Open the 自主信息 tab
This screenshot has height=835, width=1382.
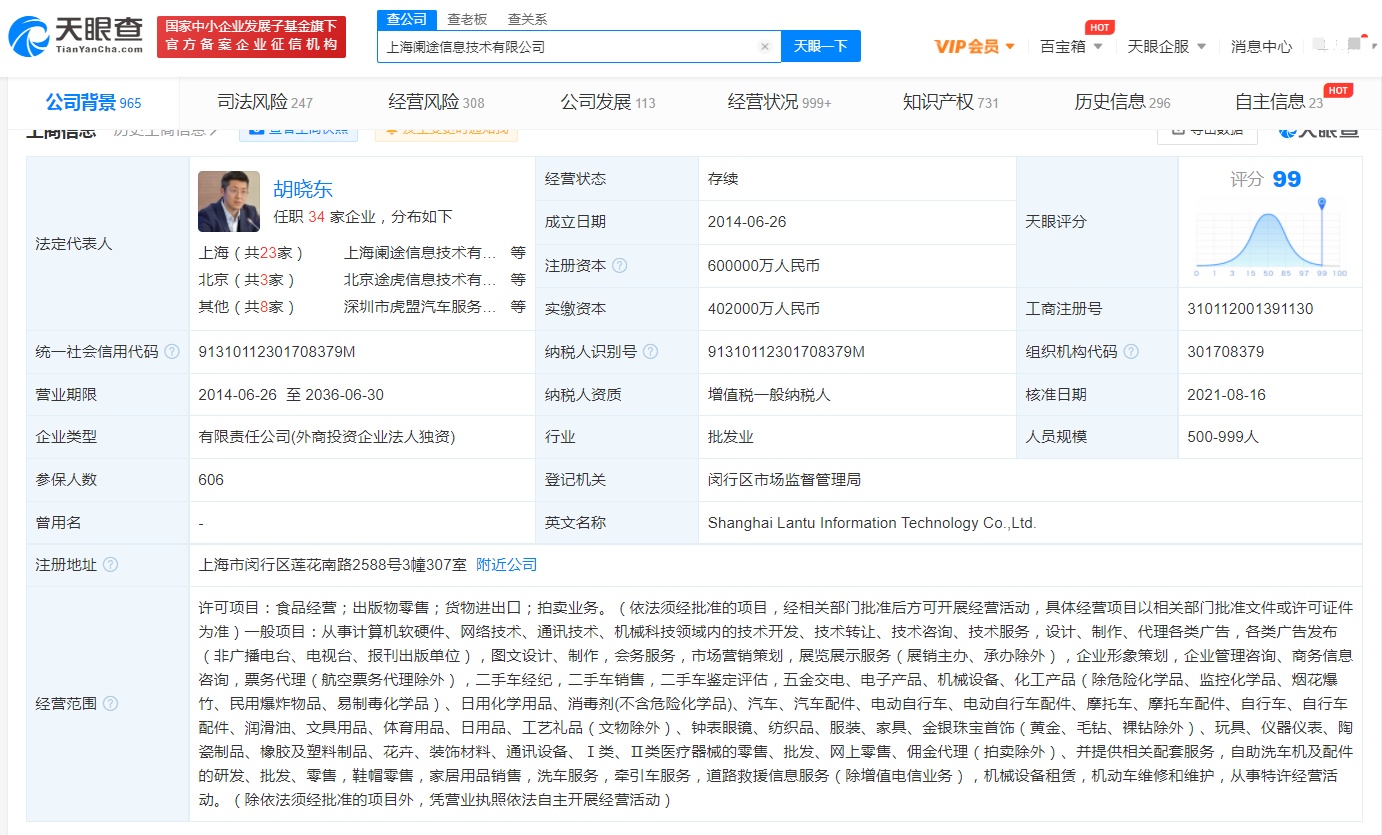(1279, 102)
